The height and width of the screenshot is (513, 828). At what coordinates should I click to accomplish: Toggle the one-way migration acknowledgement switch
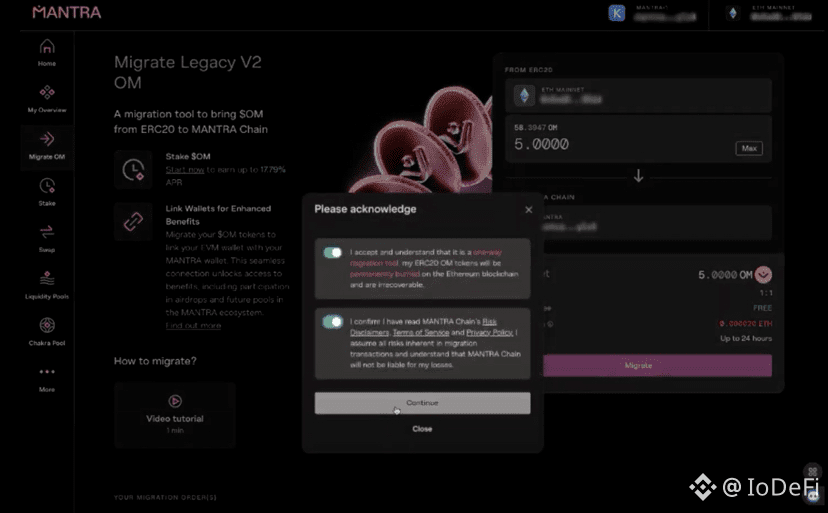tap(333, 253)
